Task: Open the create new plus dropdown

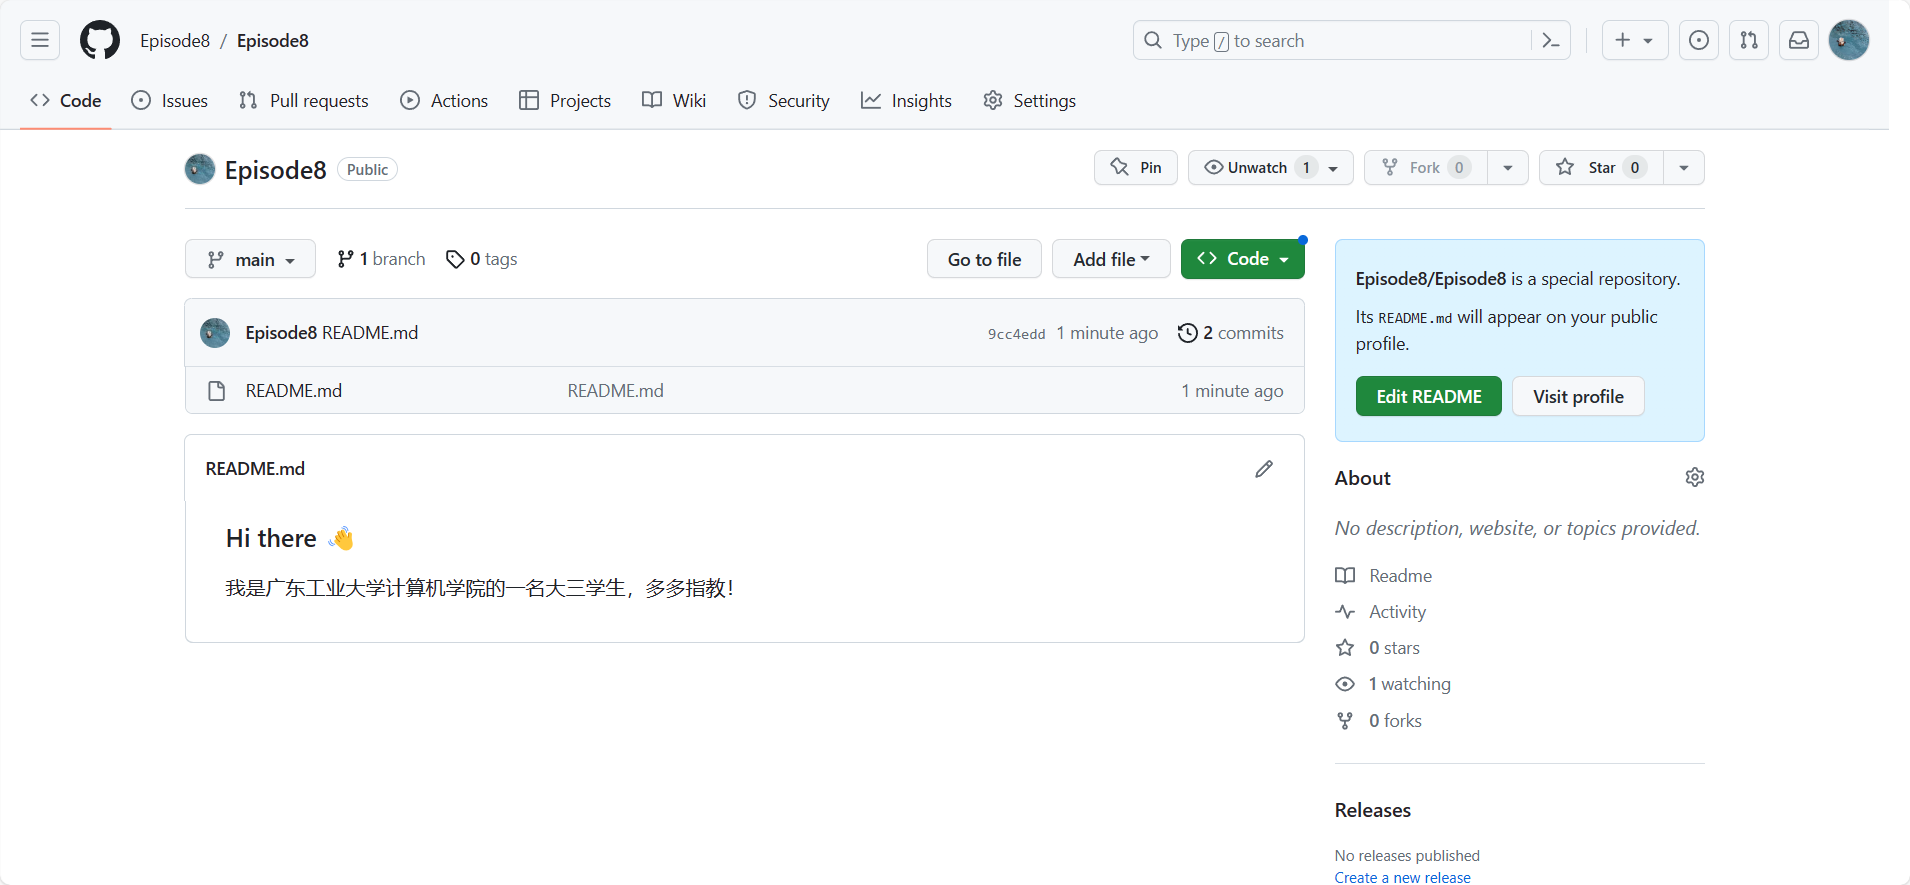Action: (x=1635, y=40)
